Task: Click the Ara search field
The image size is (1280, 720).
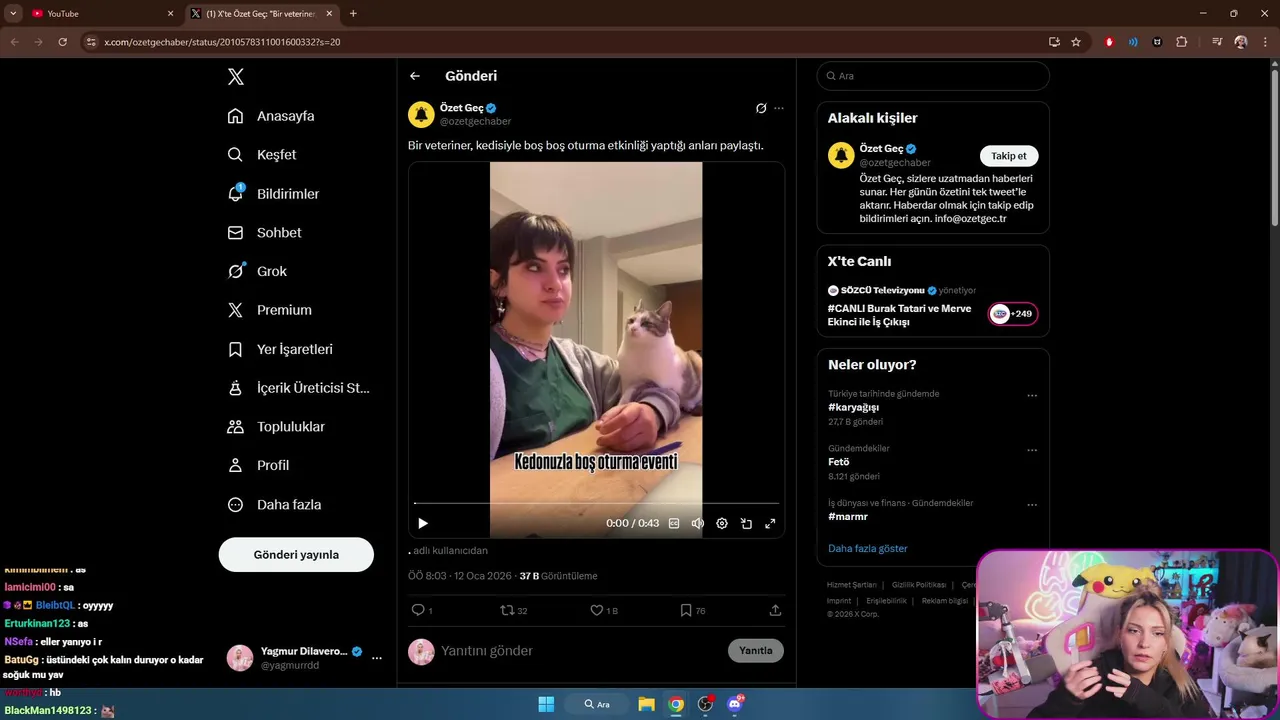Action: pos(933,76)
